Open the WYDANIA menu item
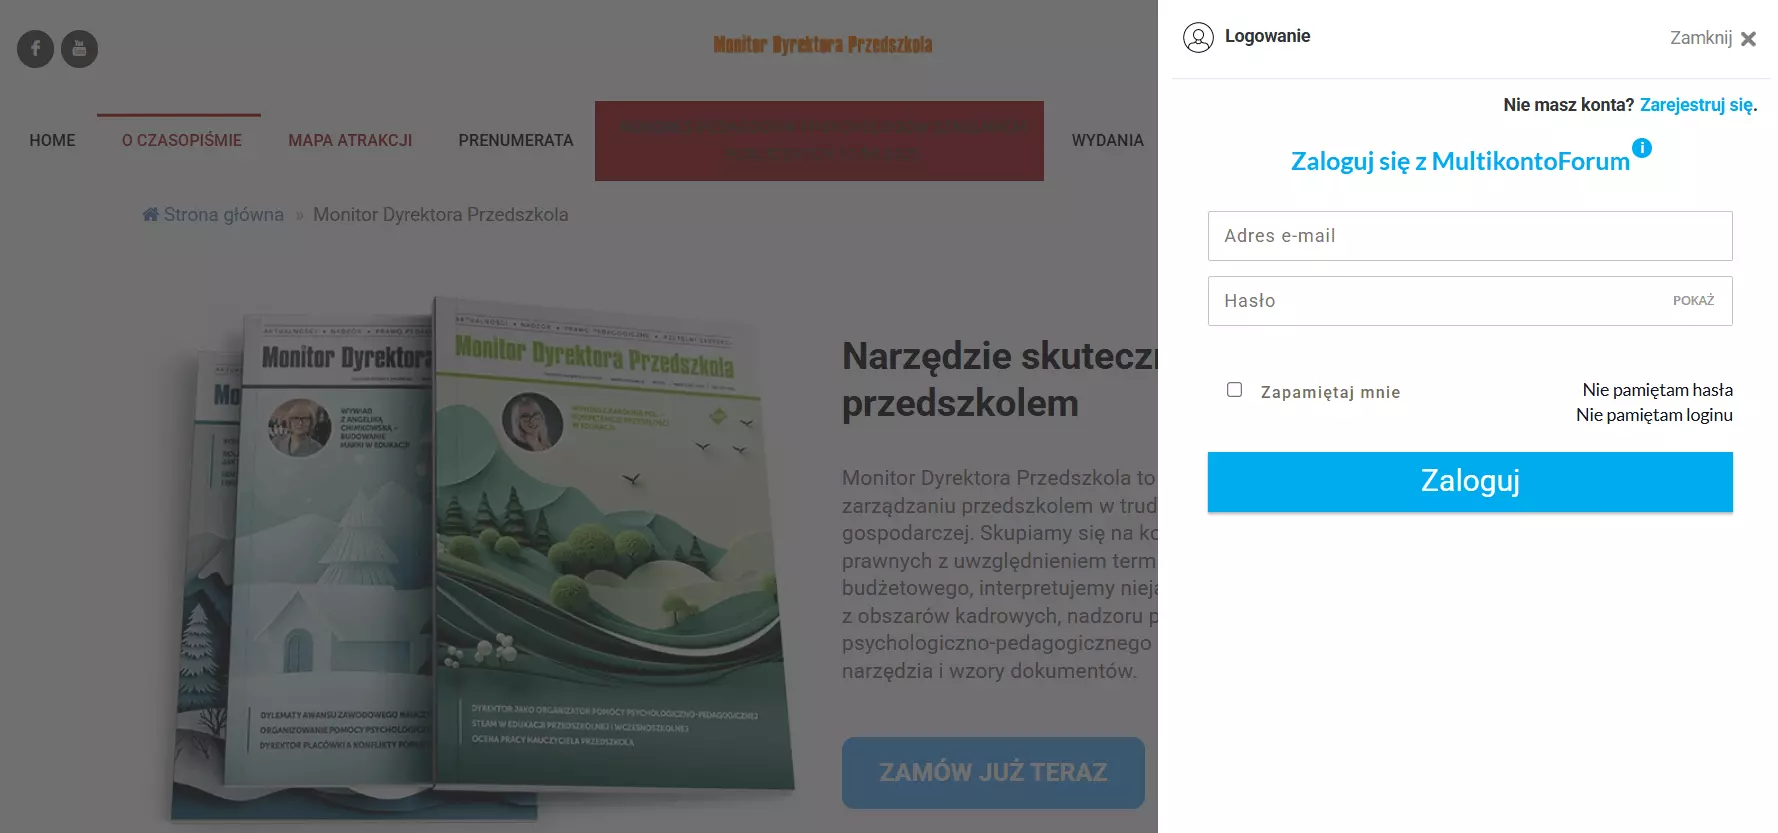The width and height of the screenshot is (1778, 833). 1108,140
